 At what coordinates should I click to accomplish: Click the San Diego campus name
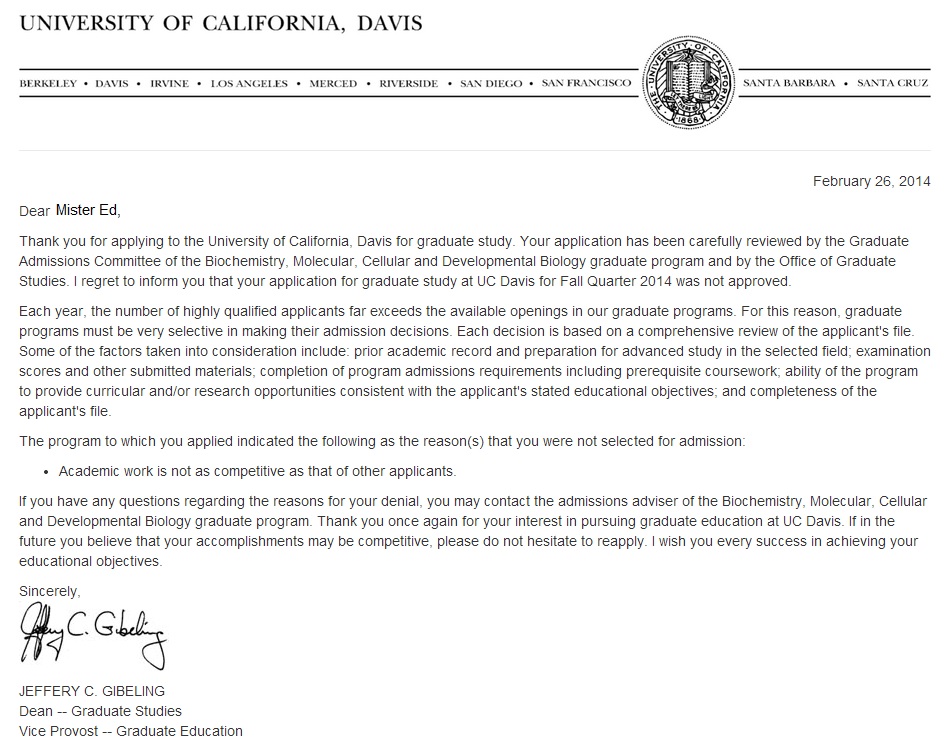point(490,84)
